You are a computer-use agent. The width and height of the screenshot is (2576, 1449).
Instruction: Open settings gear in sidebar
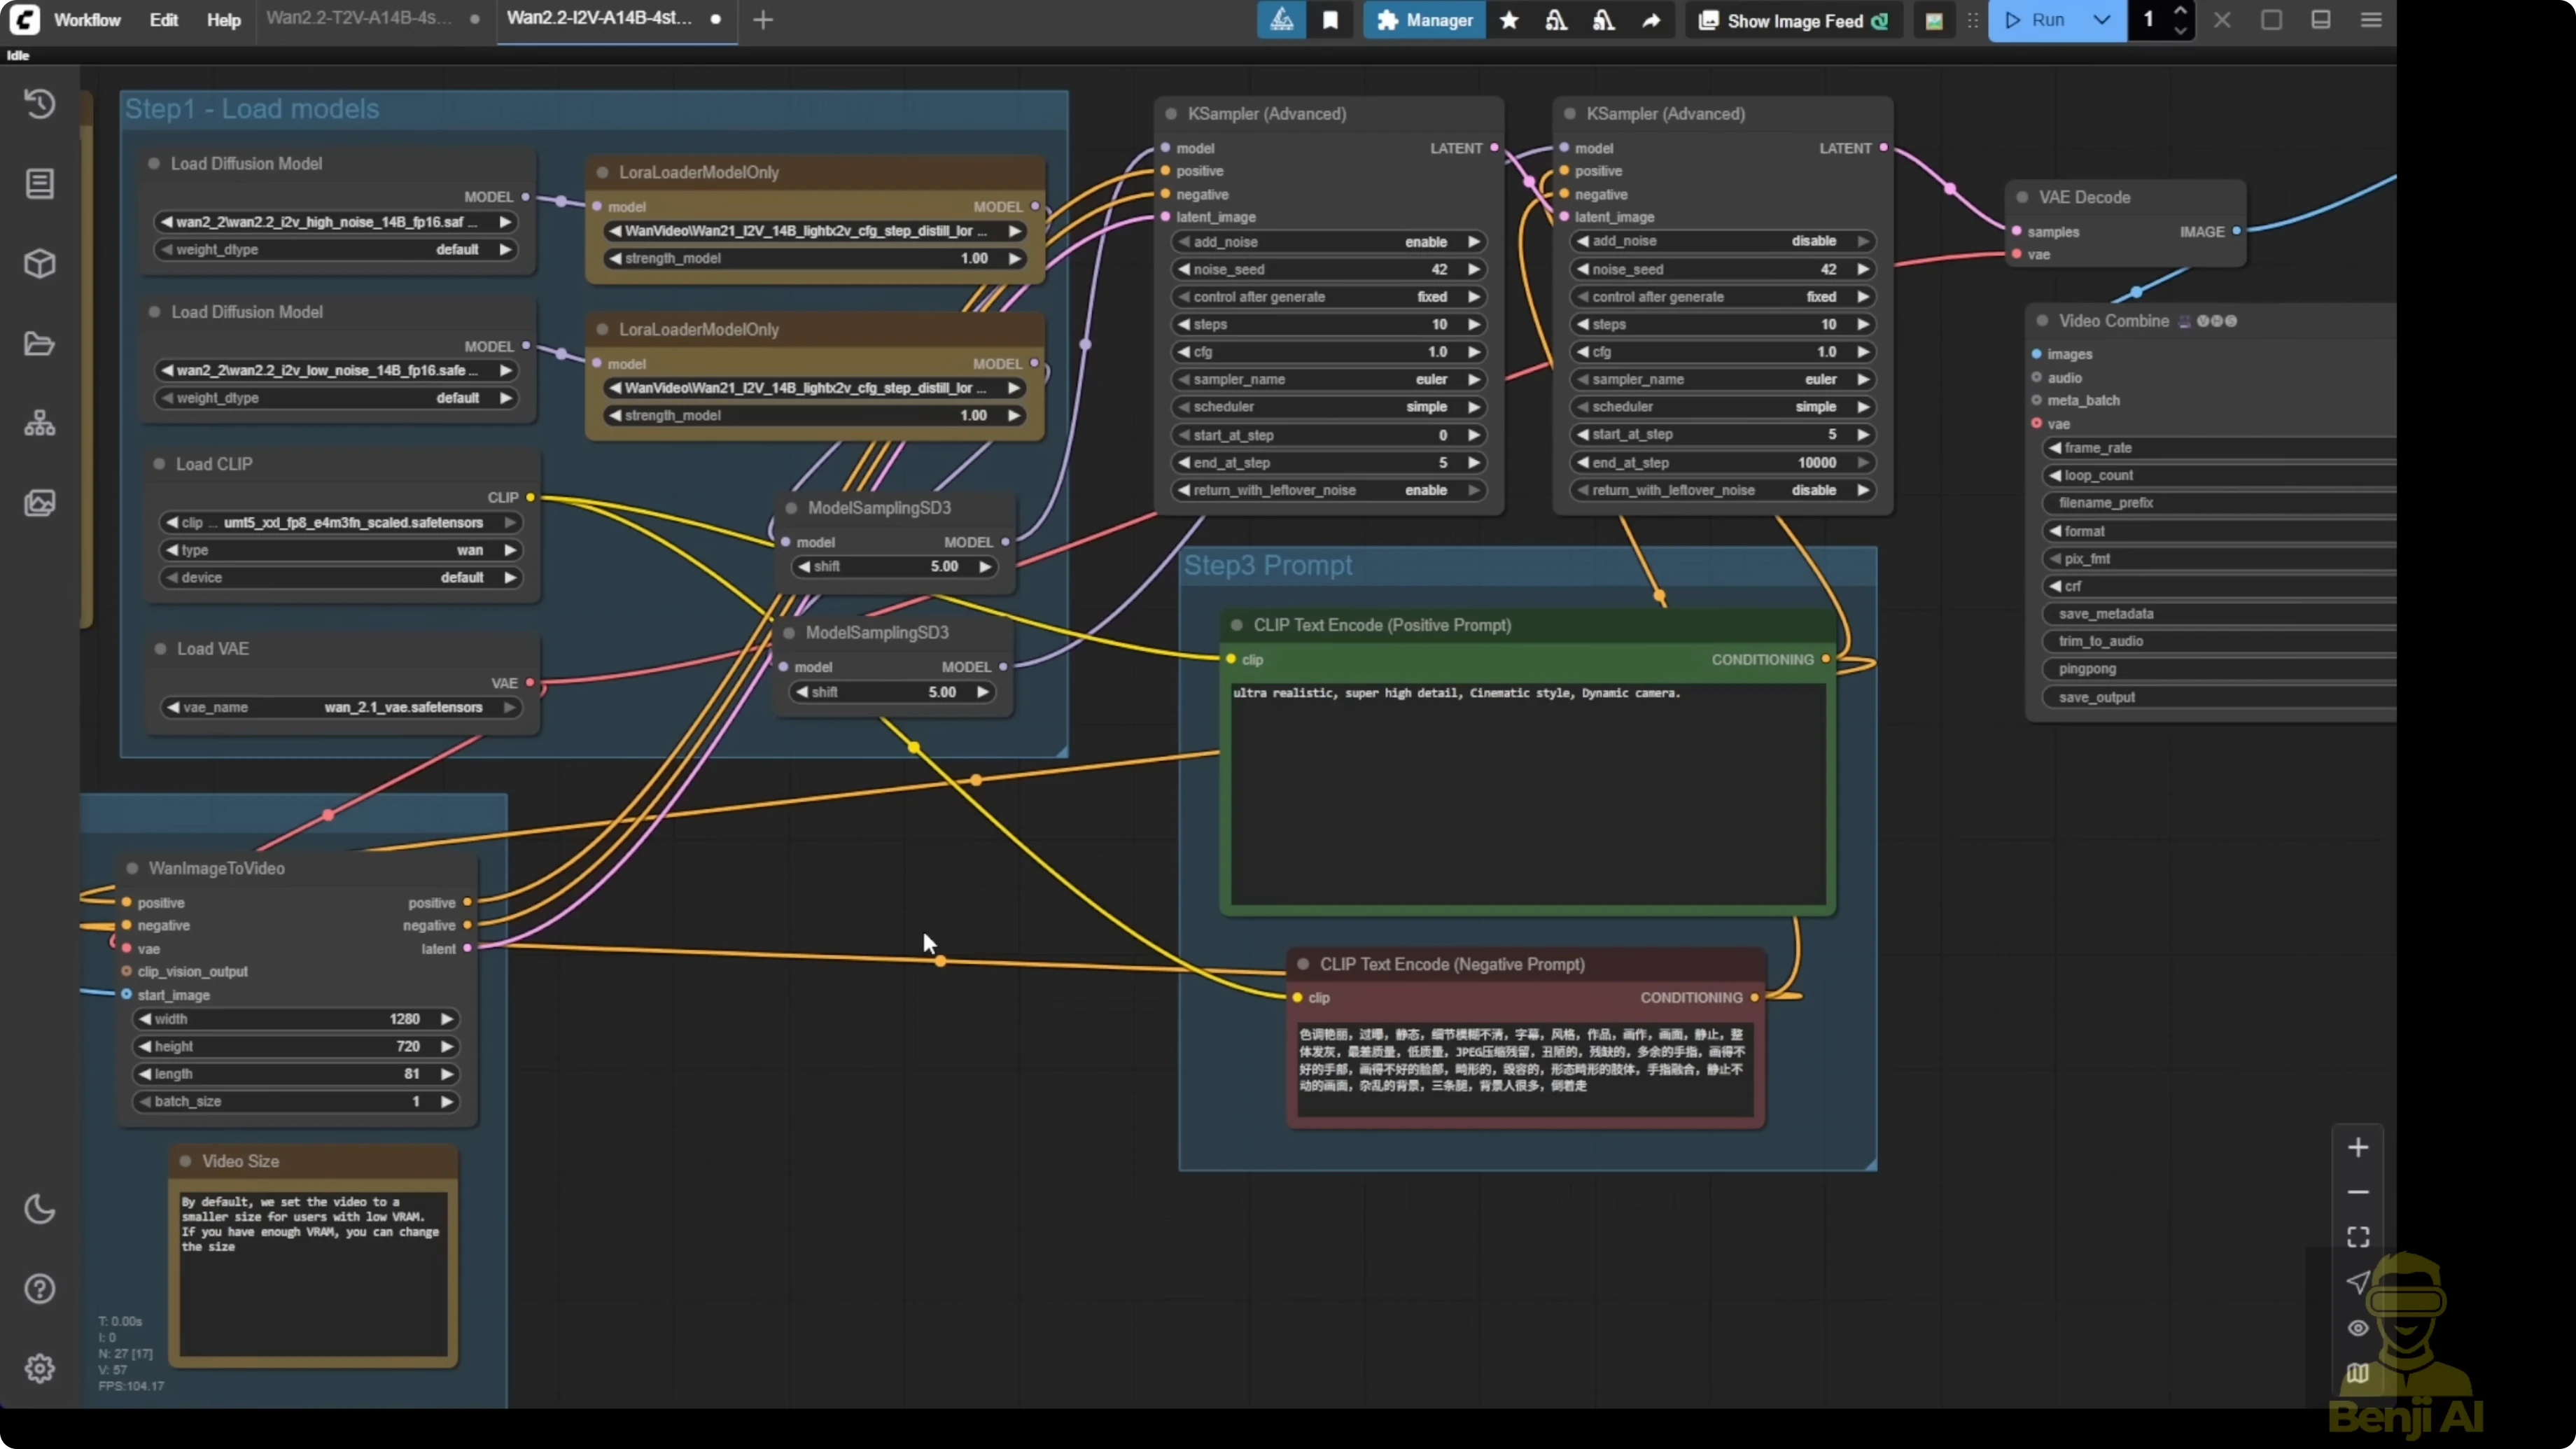(39, 1368)
